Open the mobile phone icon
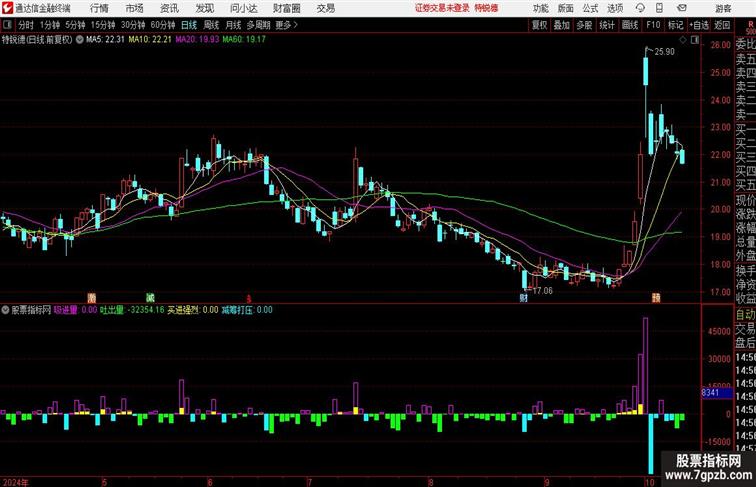The width and height of the screenshot is (756, 487). (x=659, y=8)
